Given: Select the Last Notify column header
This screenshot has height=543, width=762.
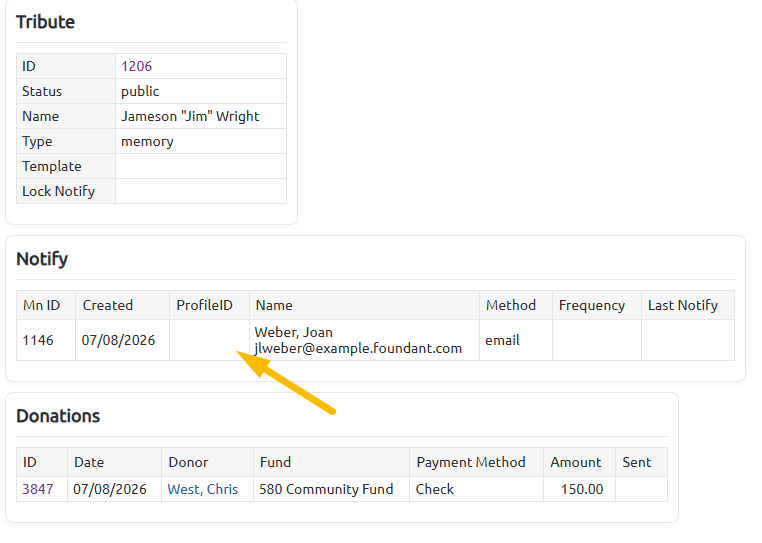Looking at the screenshot, I should (x=688, y=305).
